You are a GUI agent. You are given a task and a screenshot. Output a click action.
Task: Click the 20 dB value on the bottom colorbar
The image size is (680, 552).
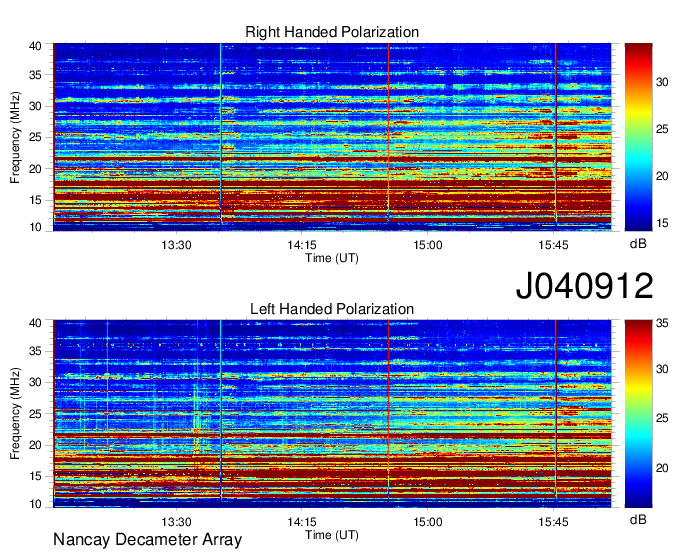662,468
